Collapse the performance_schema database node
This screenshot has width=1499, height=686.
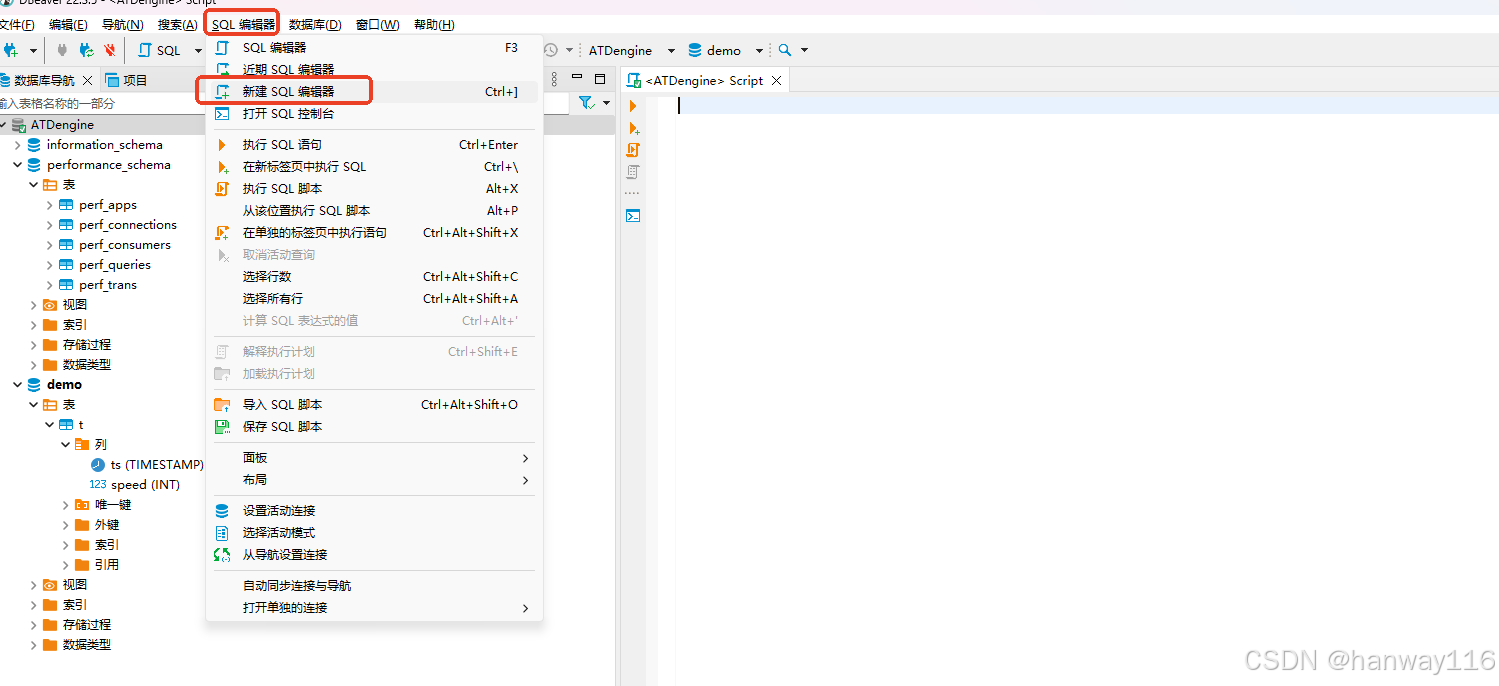[18, 165]
